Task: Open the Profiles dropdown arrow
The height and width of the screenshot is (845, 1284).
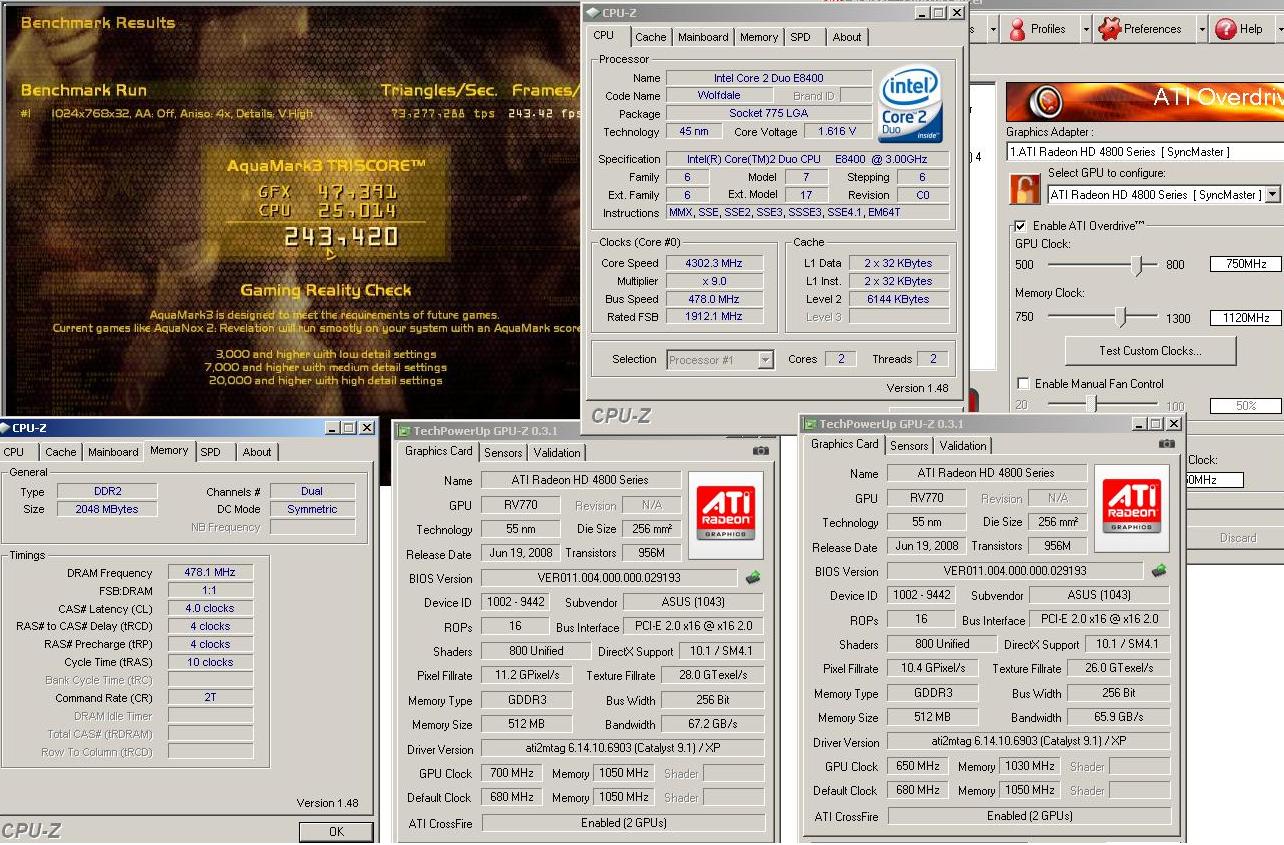Action: point(1086,30)
